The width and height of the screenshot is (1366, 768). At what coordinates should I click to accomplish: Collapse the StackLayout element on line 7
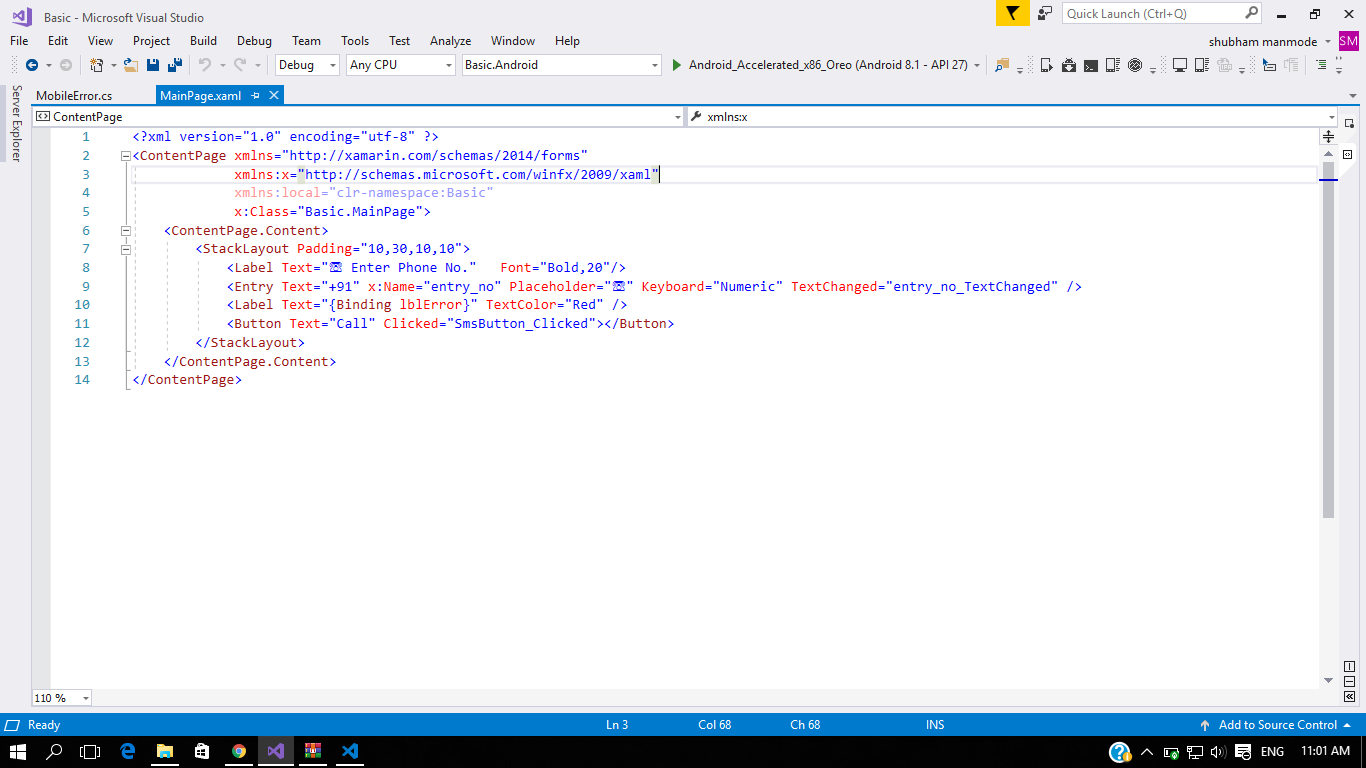(x=124, y=249)
